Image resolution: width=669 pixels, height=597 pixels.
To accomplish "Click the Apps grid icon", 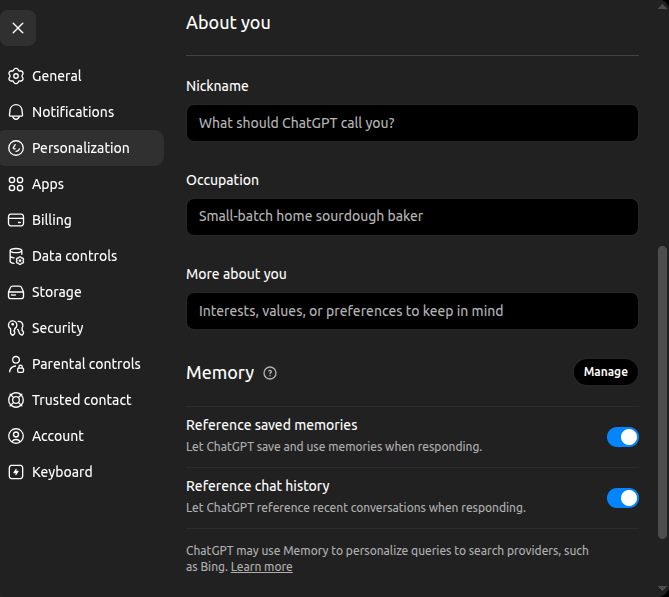I will tap(16, 184).
